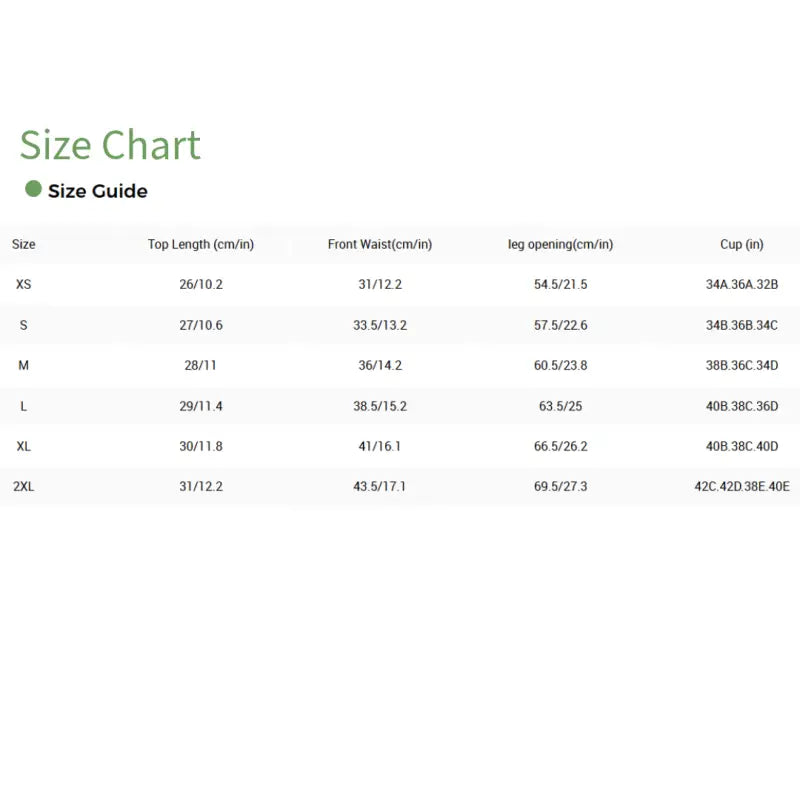Click the 33.5/13.2 front waist cell

(x=380, y=325)
